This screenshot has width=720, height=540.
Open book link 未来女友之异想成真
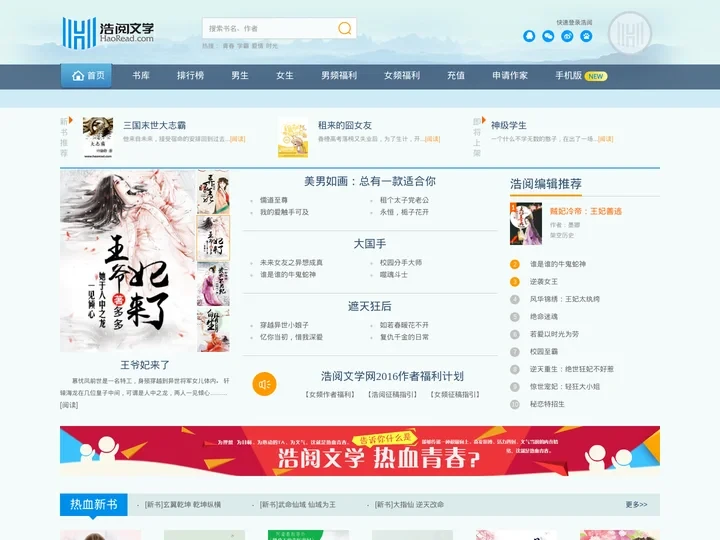point(291,263)
